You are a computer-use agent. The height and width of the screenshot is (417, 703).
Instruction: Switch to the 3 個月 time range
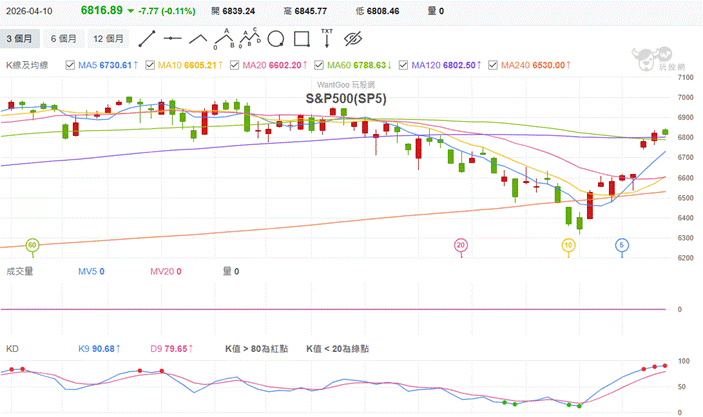click(x=19, y=39)
